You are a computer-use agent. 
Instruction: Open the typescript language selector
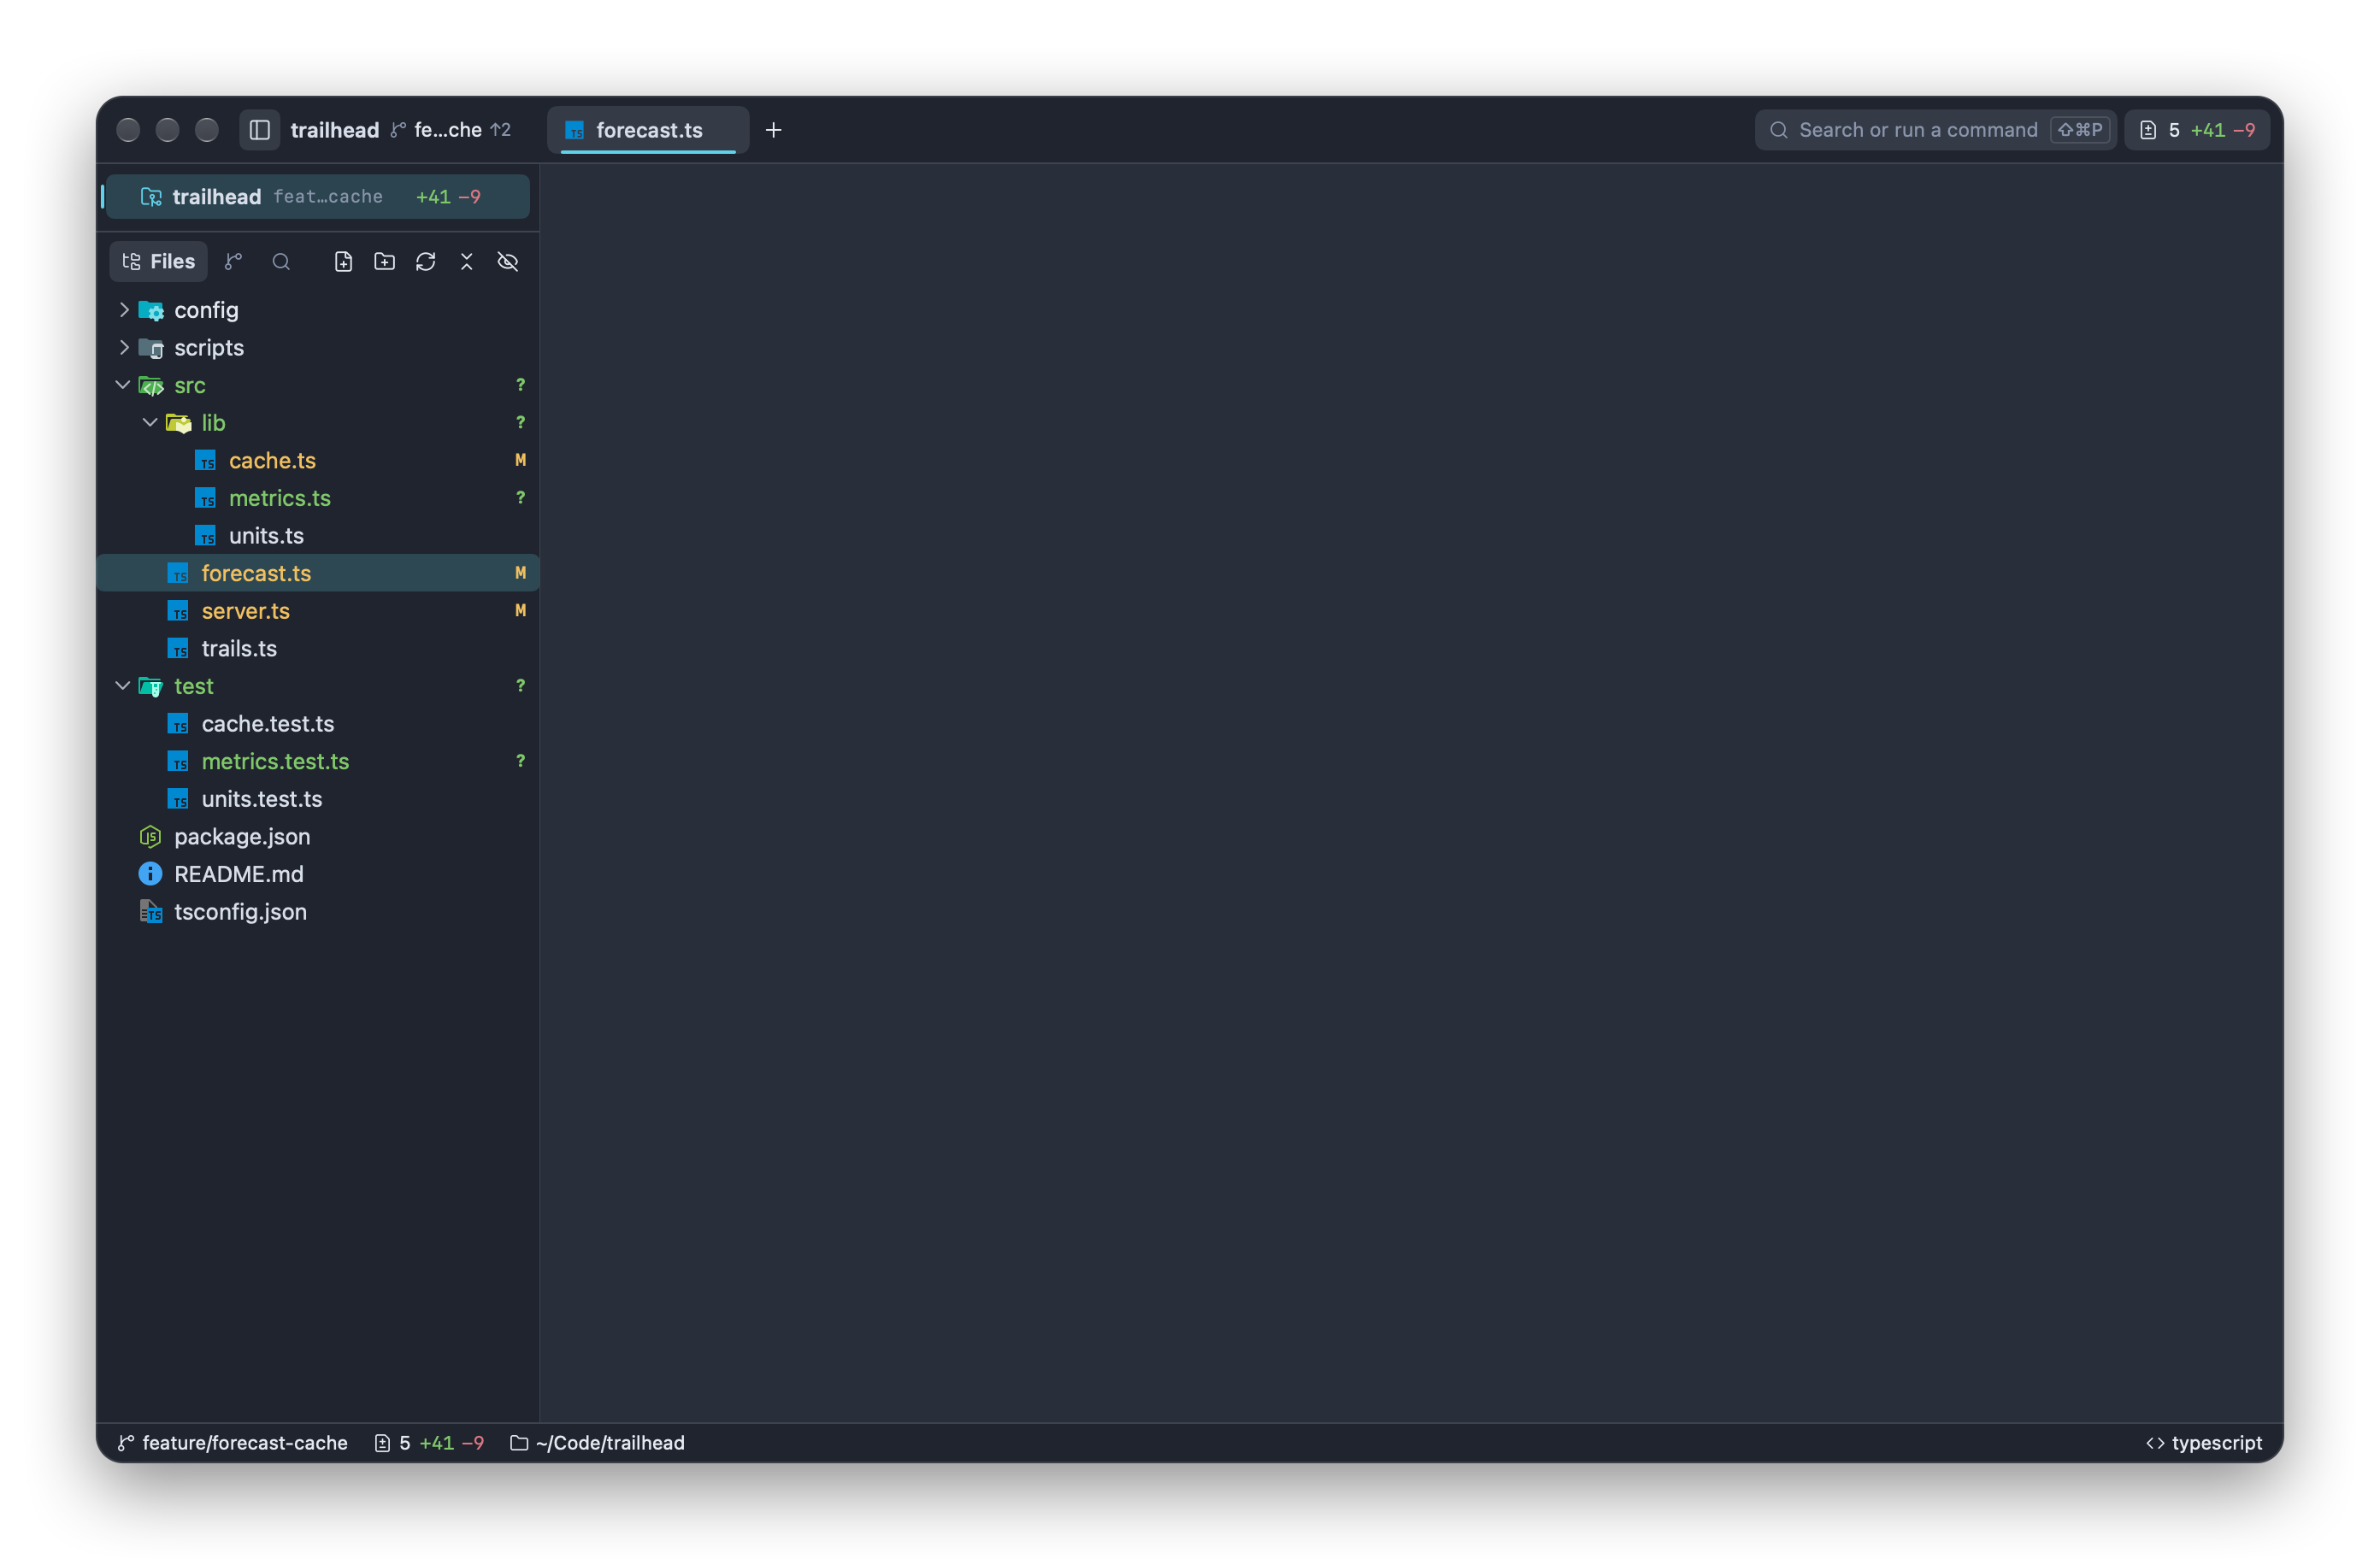(x=2204, y=1443)
